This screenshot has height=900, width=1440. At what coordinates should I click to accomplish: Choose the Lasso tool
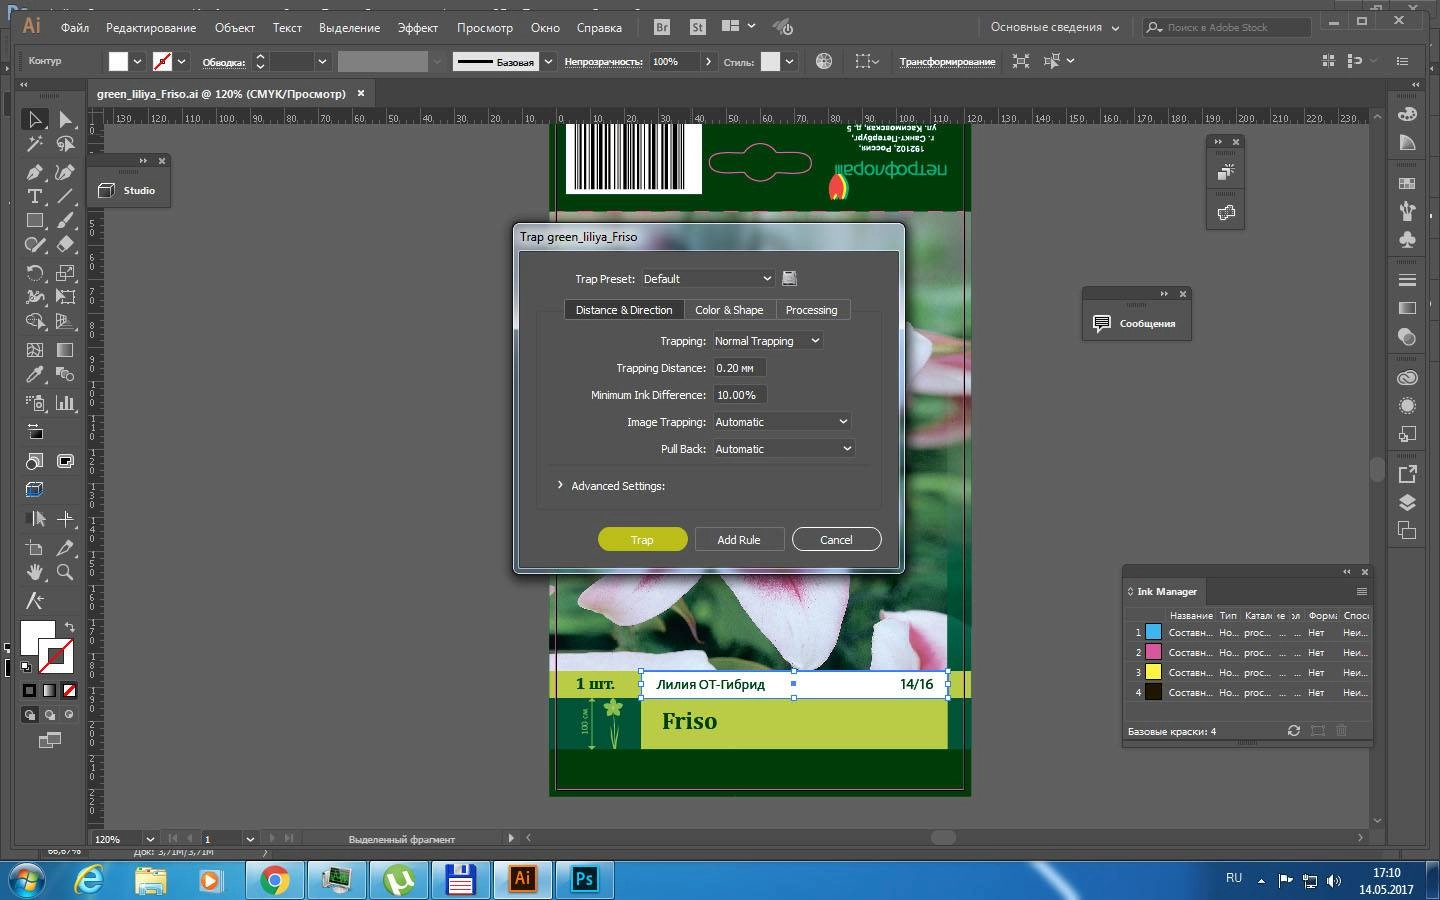[x=65, y=144]
